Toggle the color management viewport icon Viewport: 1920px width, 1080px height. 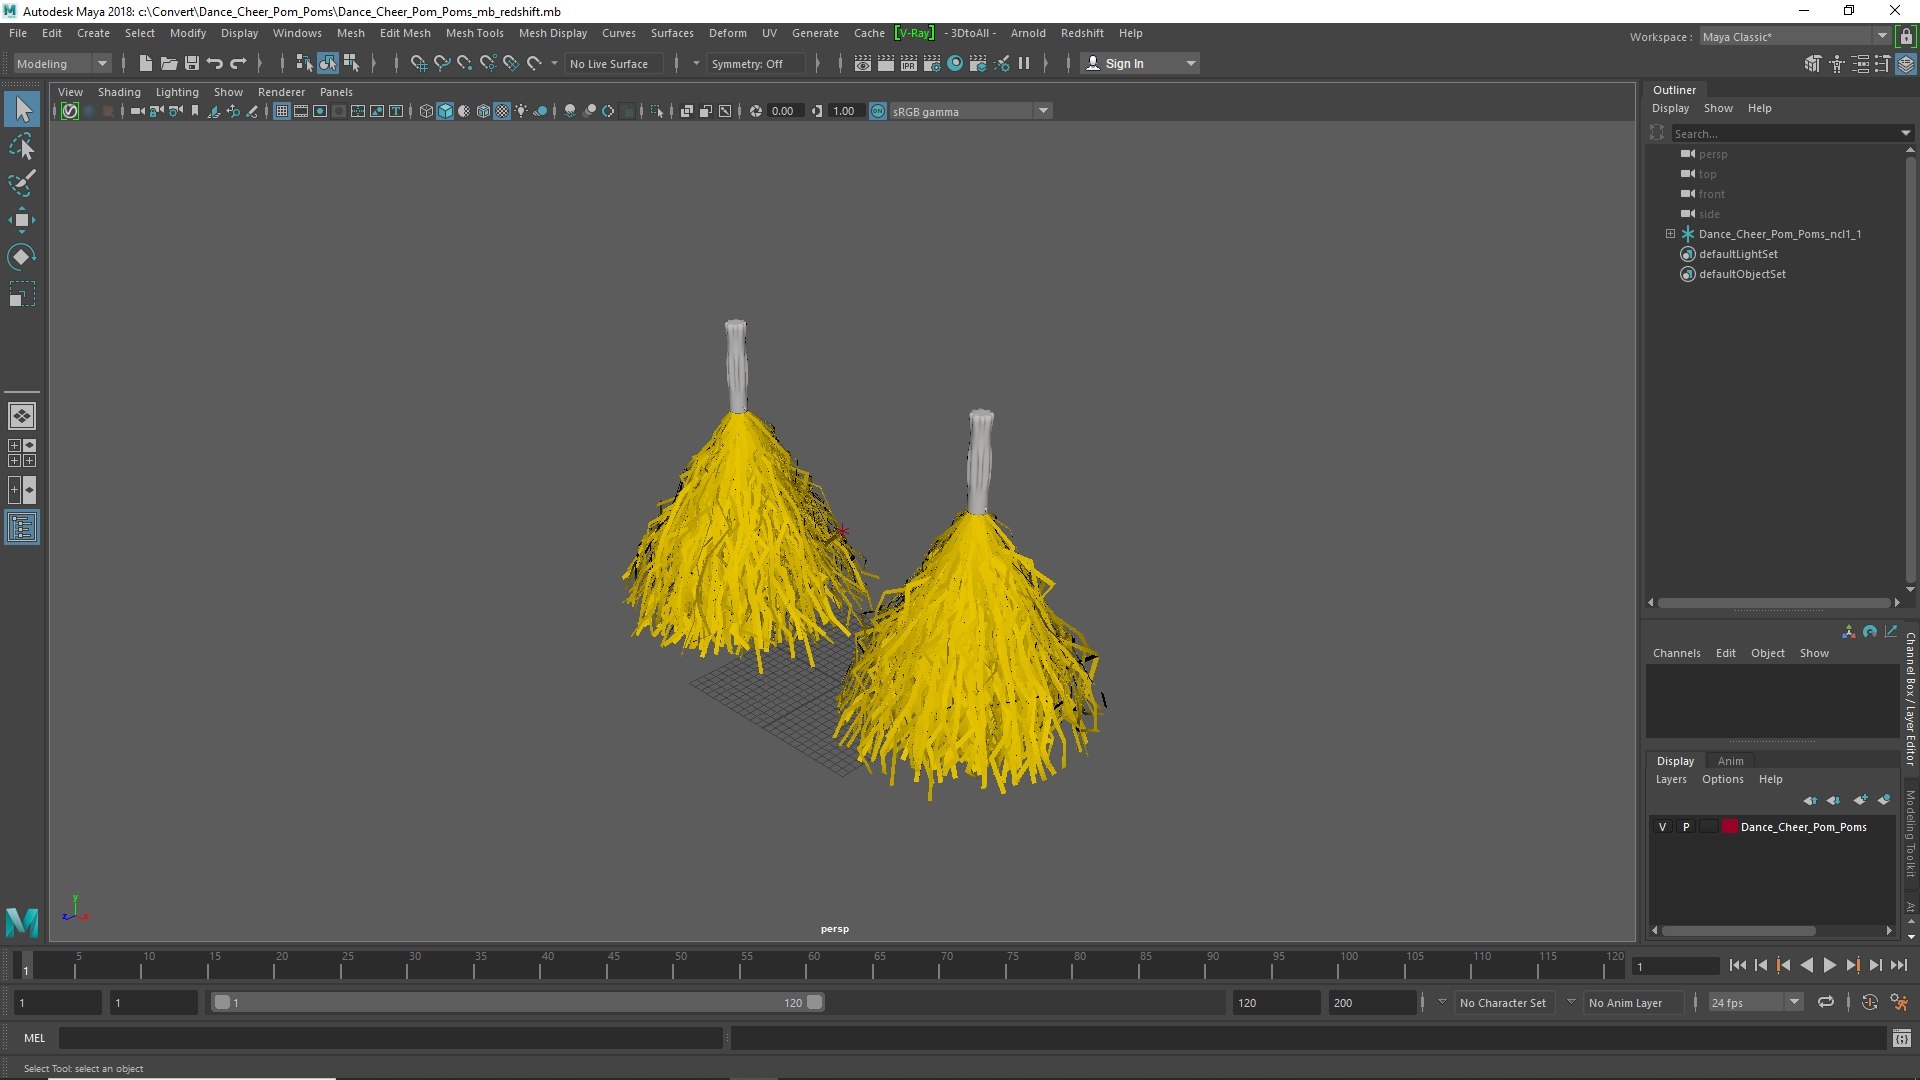[878, 111]
